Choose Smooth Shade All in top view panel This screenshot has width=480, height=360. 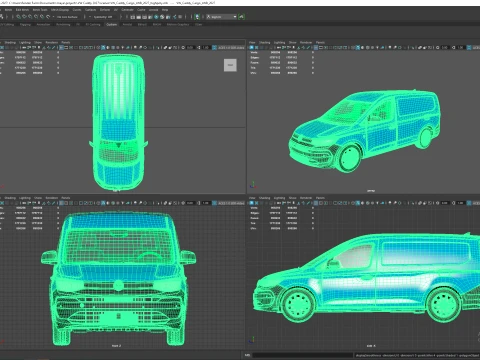coord(103,47)
